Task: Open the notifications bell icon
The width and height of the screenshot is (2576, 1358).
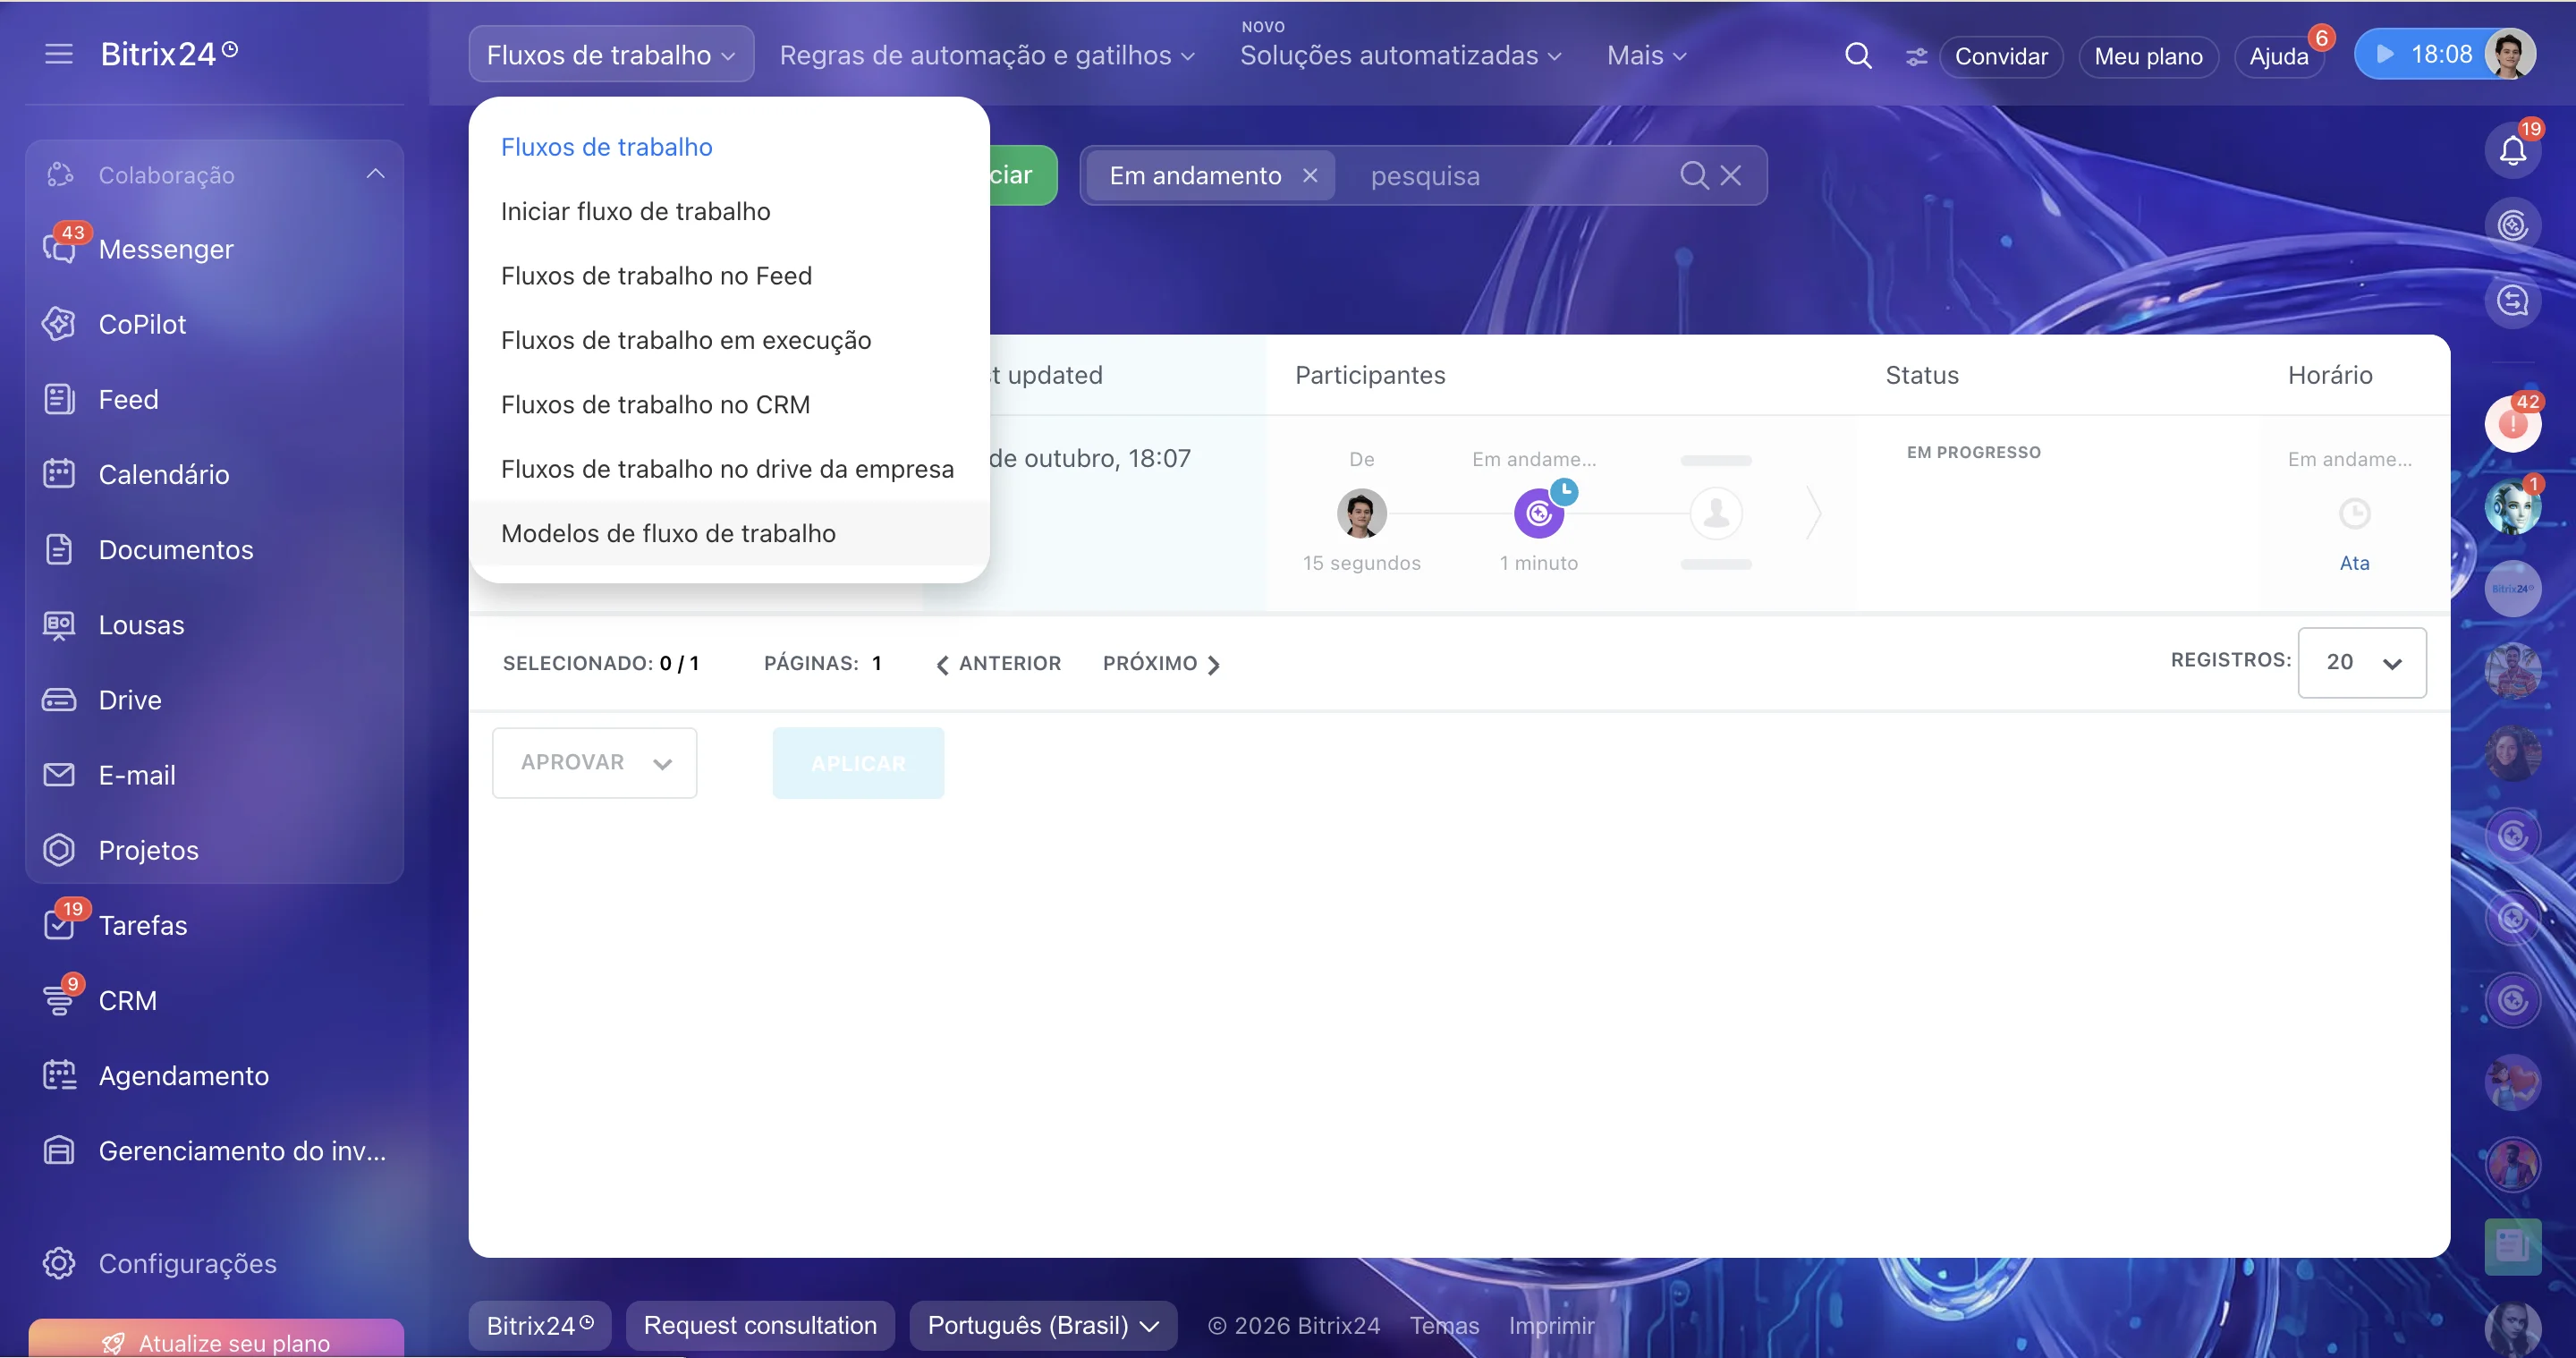Action: tap(2512, 150)
